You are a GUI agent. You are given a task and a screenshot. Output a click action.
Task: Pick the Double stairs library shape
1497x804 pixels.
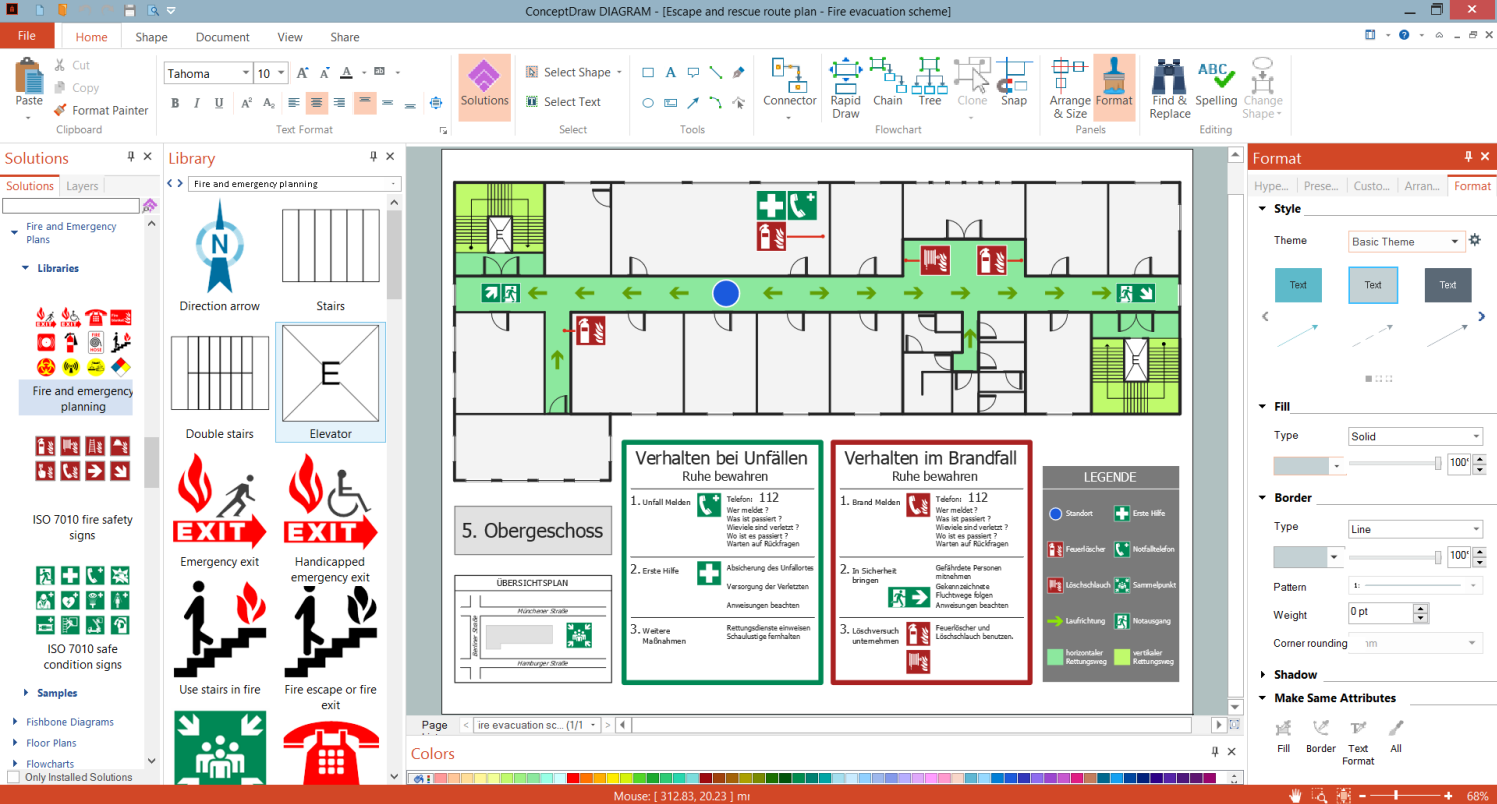(x=219, y=387)
